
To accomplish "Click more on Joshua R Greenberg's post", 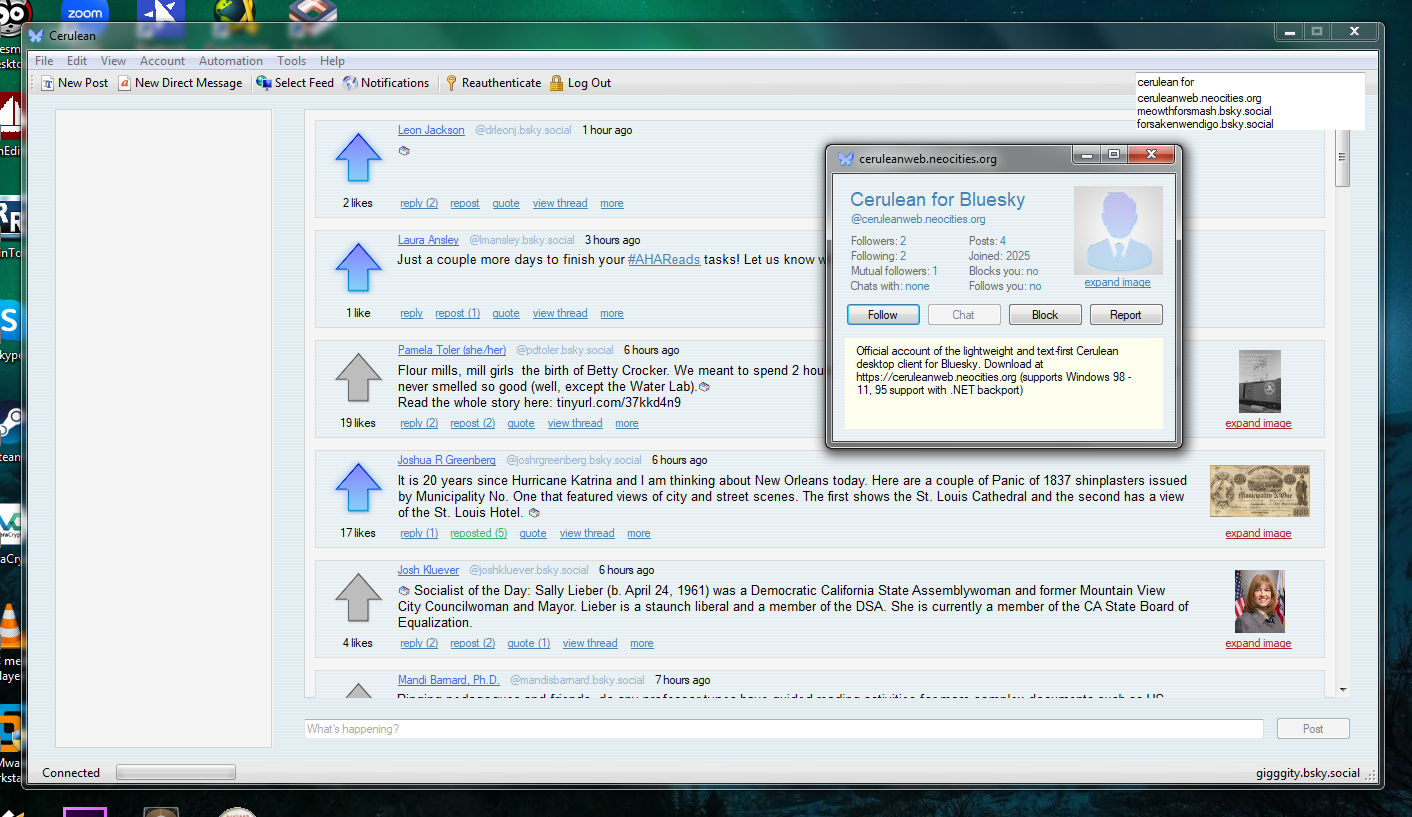I will click(639, 533).
